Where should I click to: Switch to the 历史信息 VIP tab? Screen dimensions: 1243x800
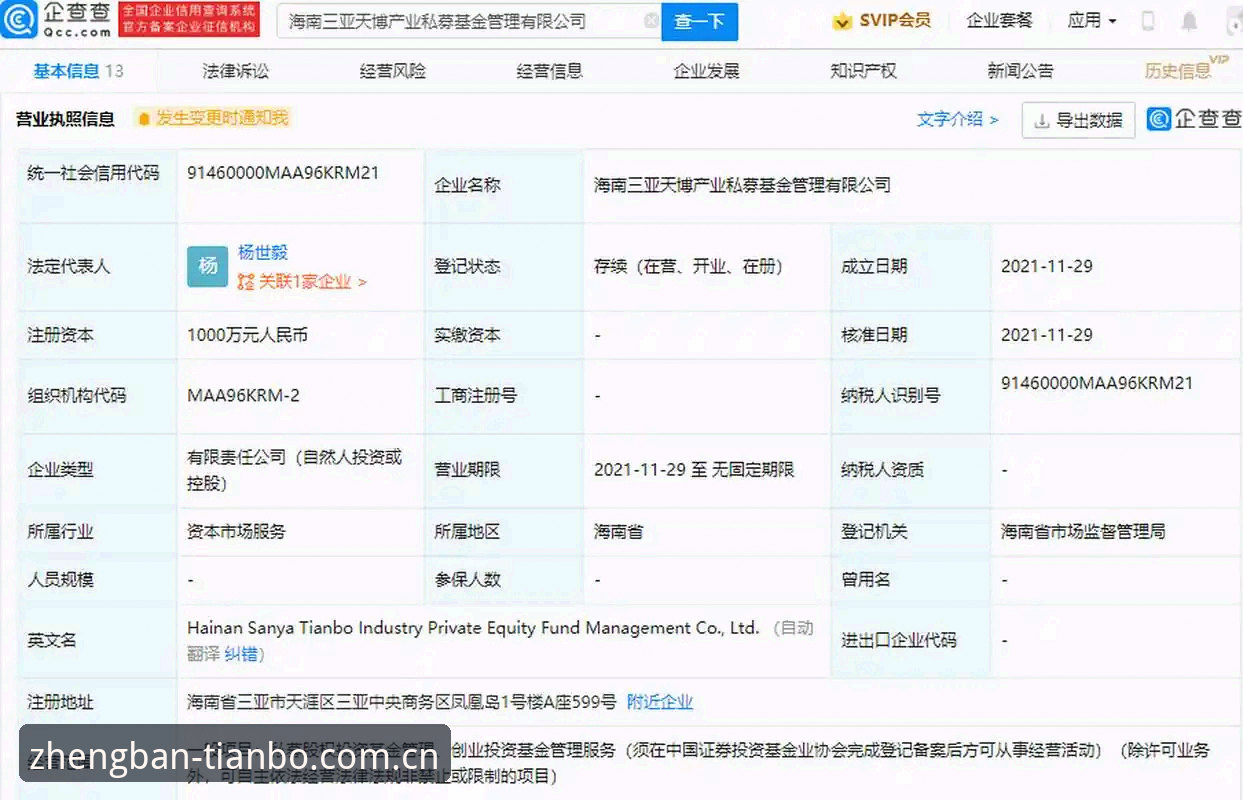tap(1186, 69)
